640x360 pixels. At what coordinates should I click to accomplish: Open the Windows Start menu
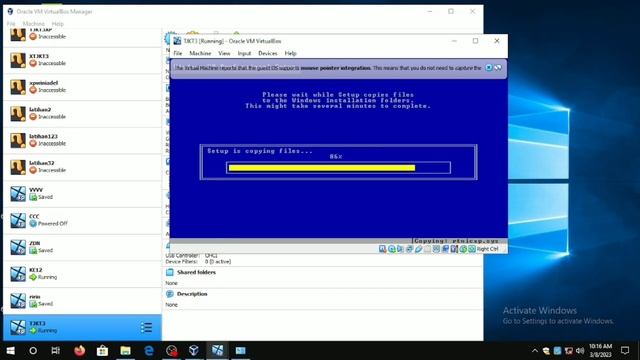11,351
